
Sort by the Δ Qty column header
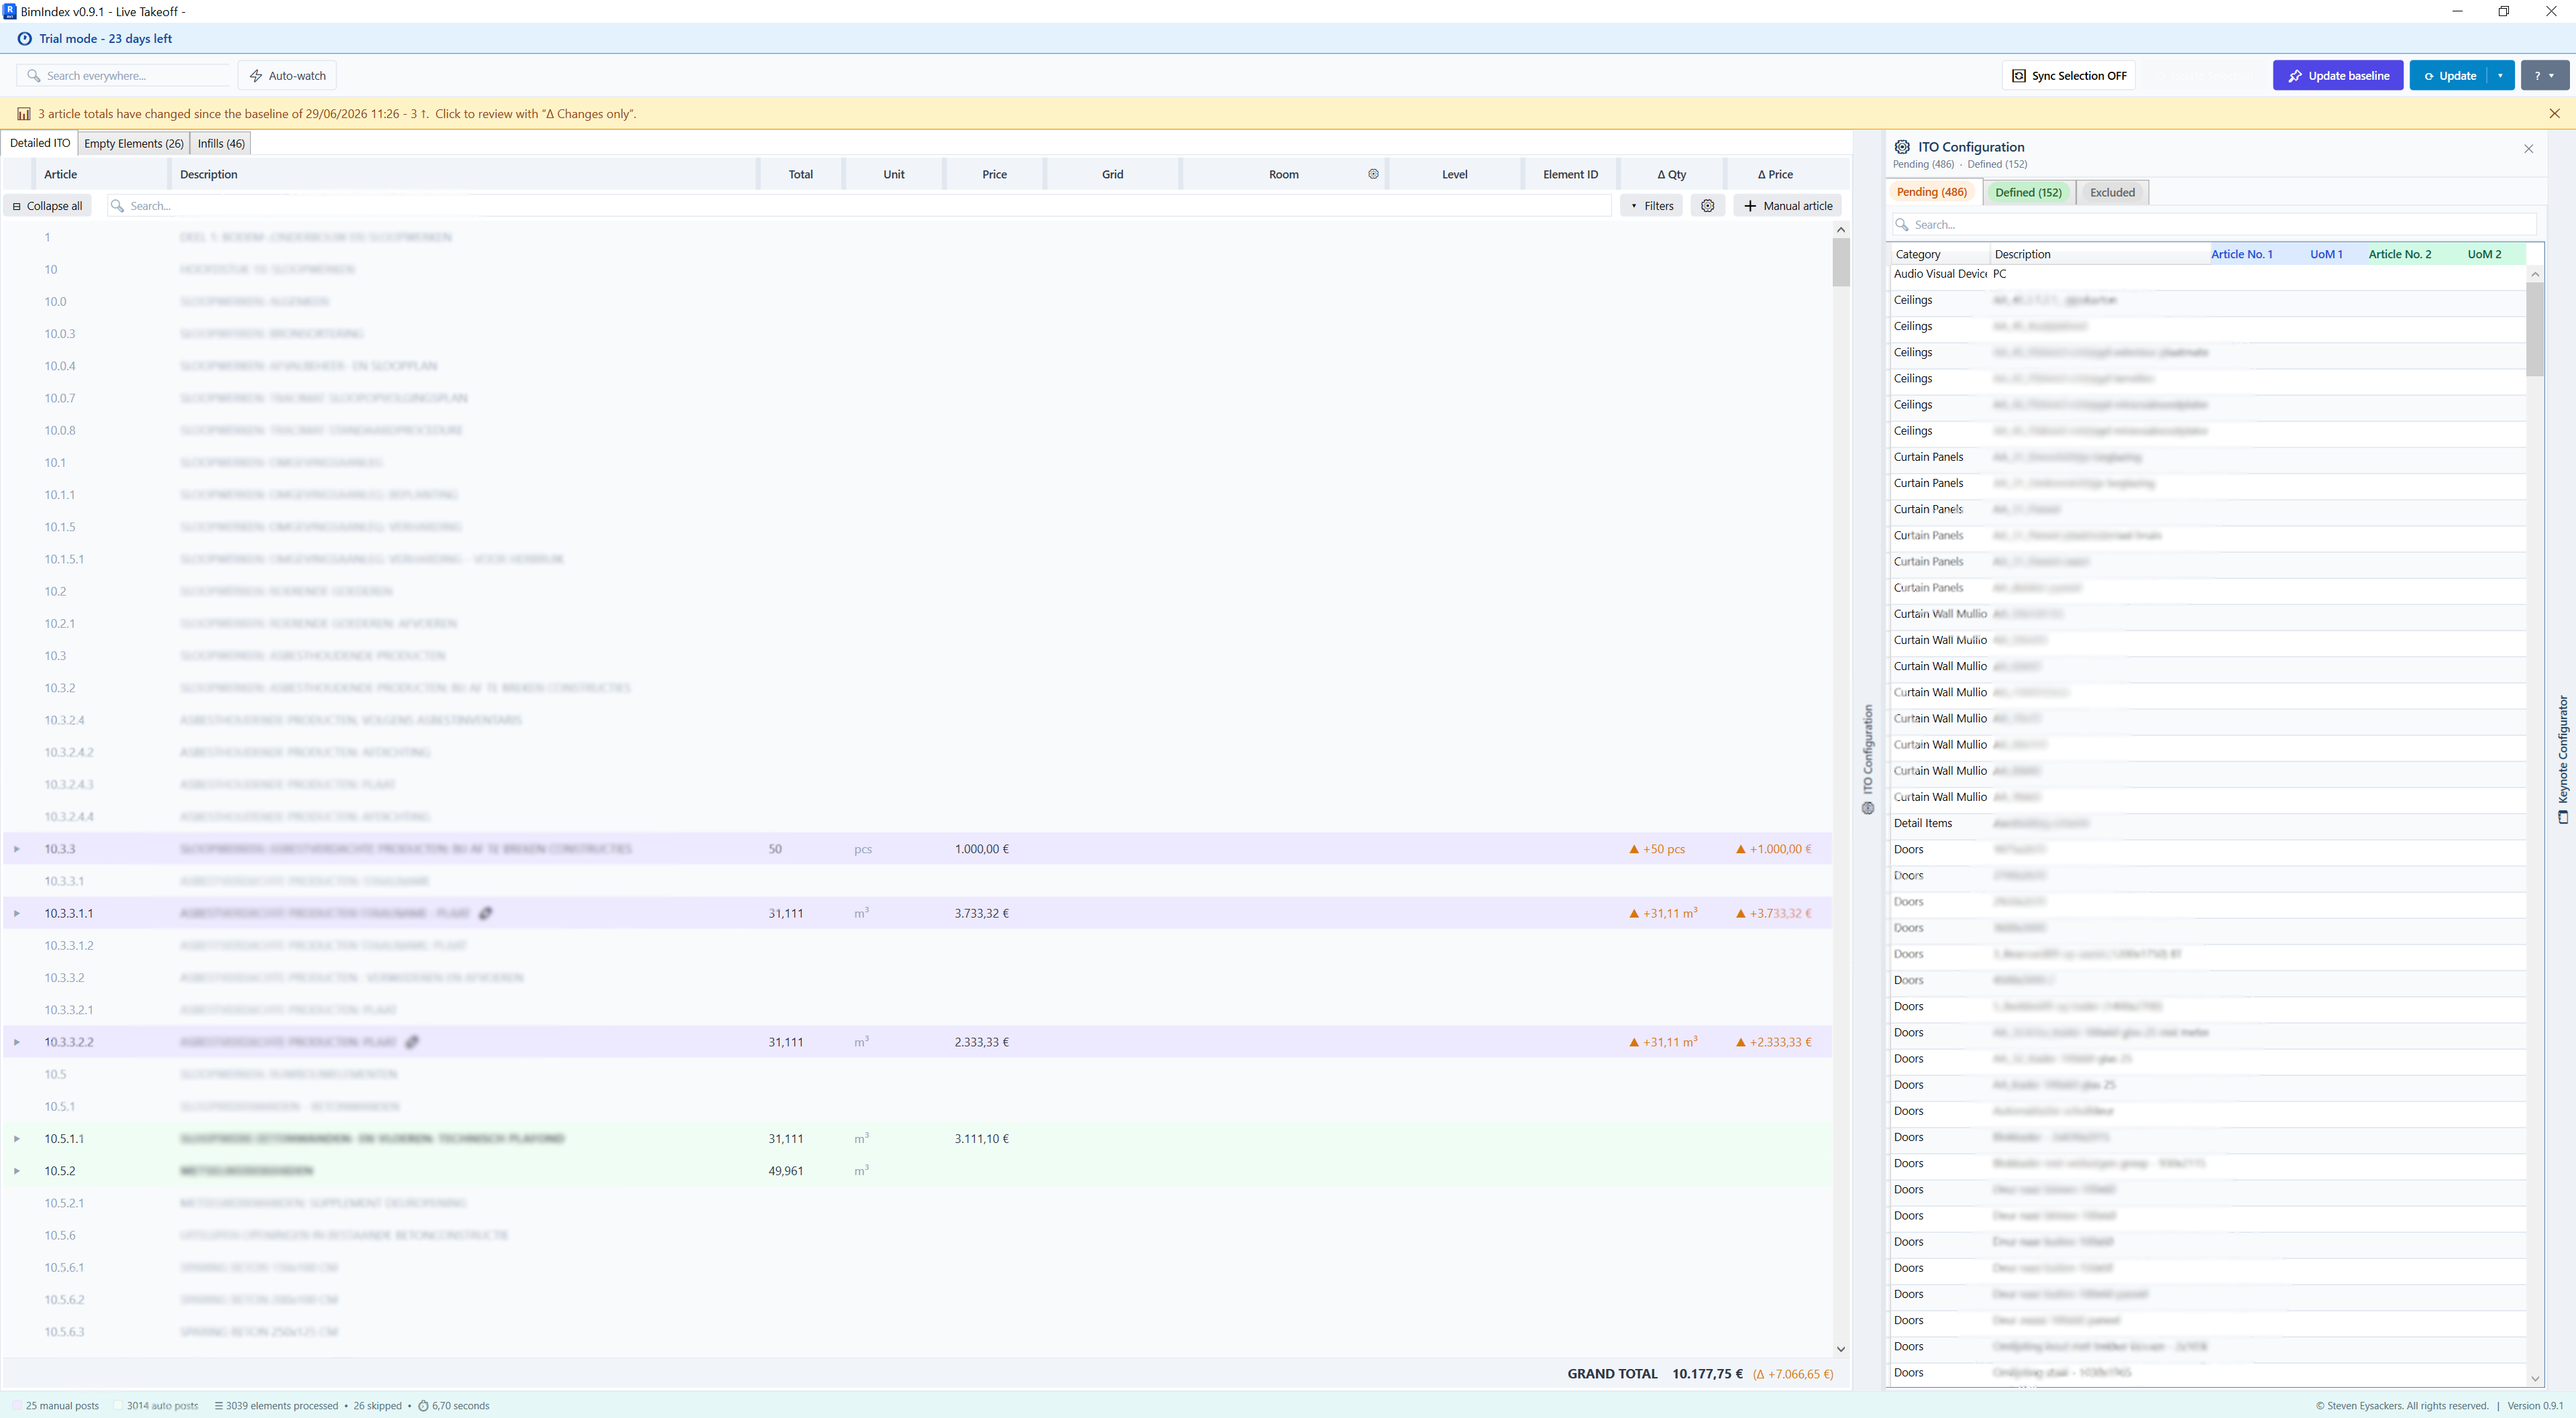tap(1671, 174)
